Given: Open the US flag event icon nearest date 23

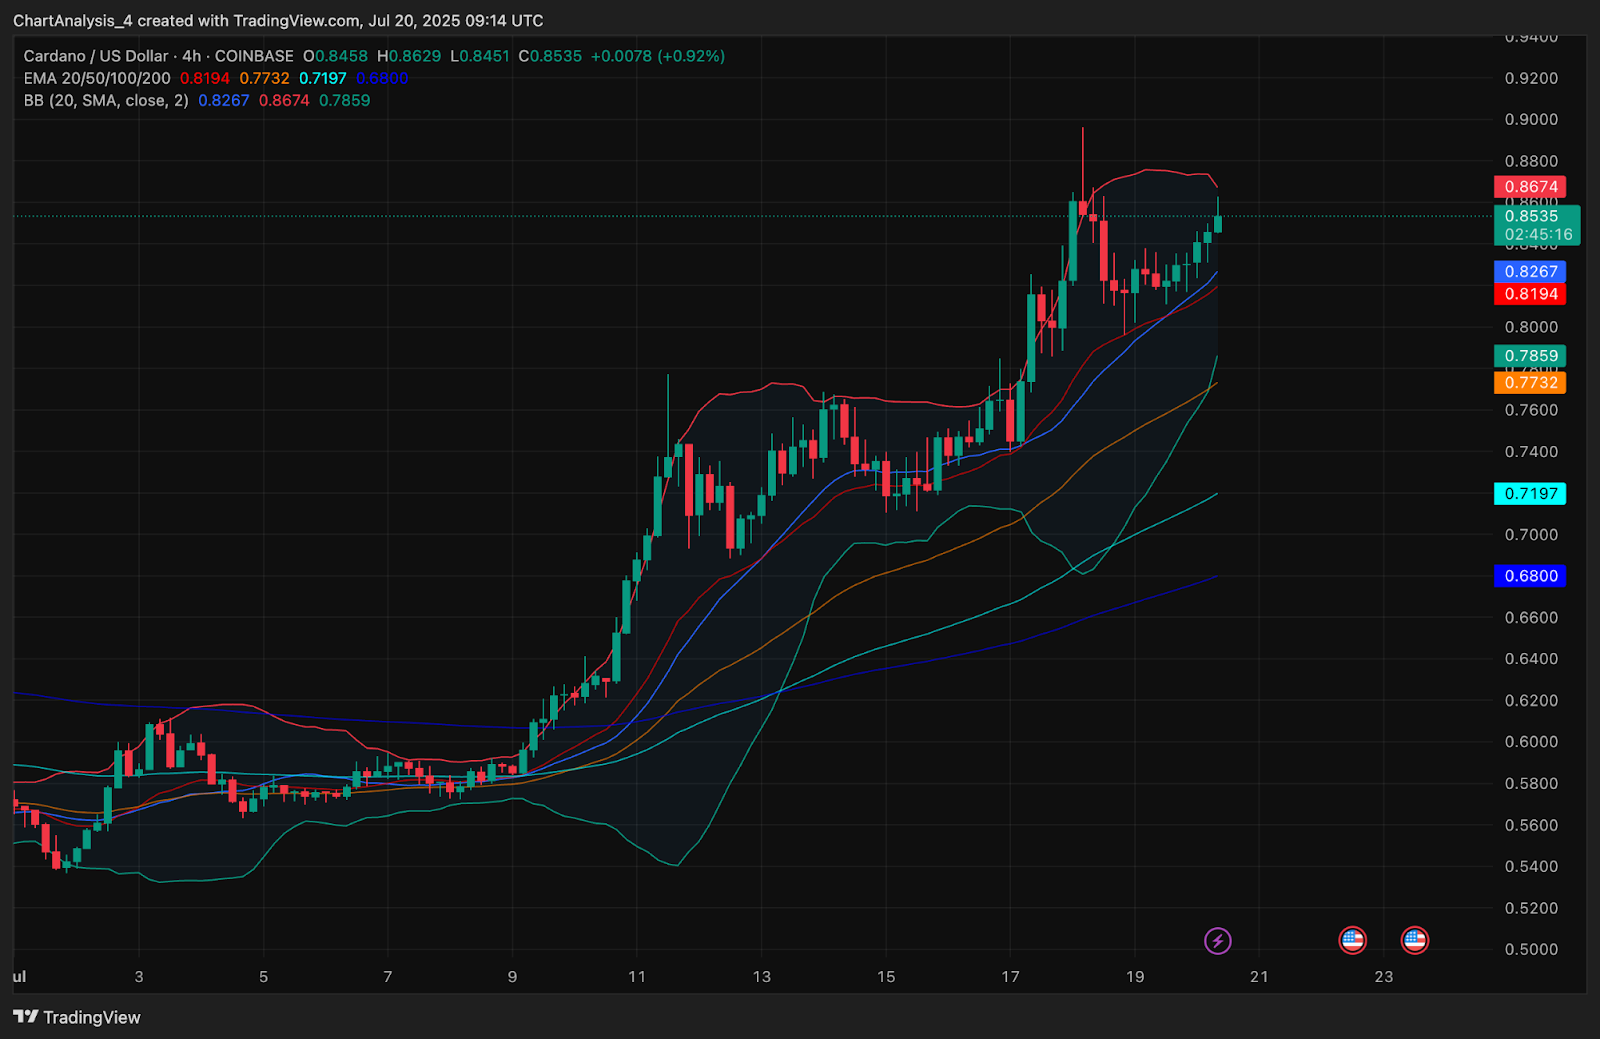Looking at the screenshot, I should (1414, 940).
